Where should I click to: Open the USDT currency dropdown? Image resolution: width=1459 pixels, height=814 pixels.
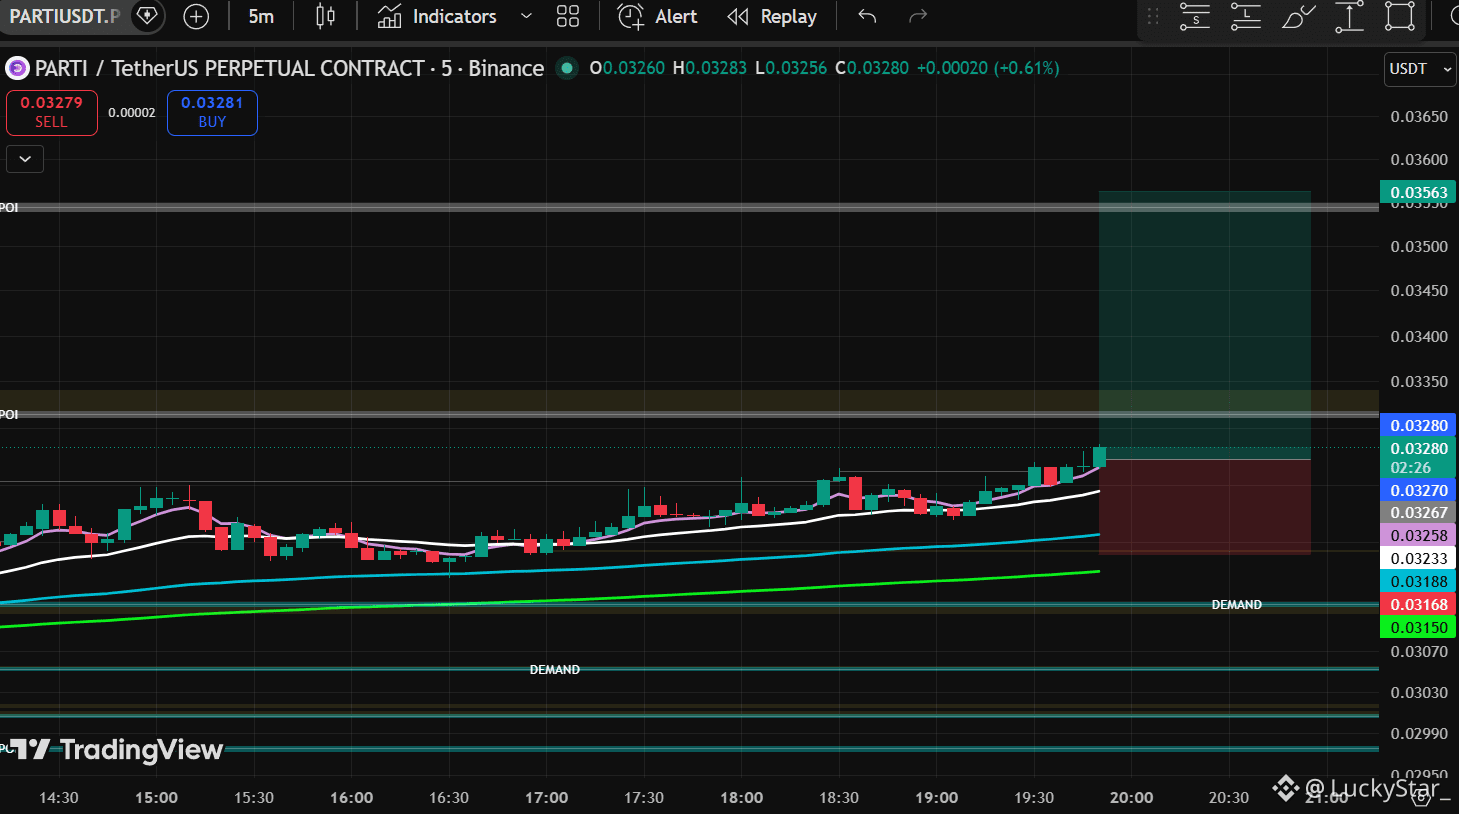[x=1420, y=69]
